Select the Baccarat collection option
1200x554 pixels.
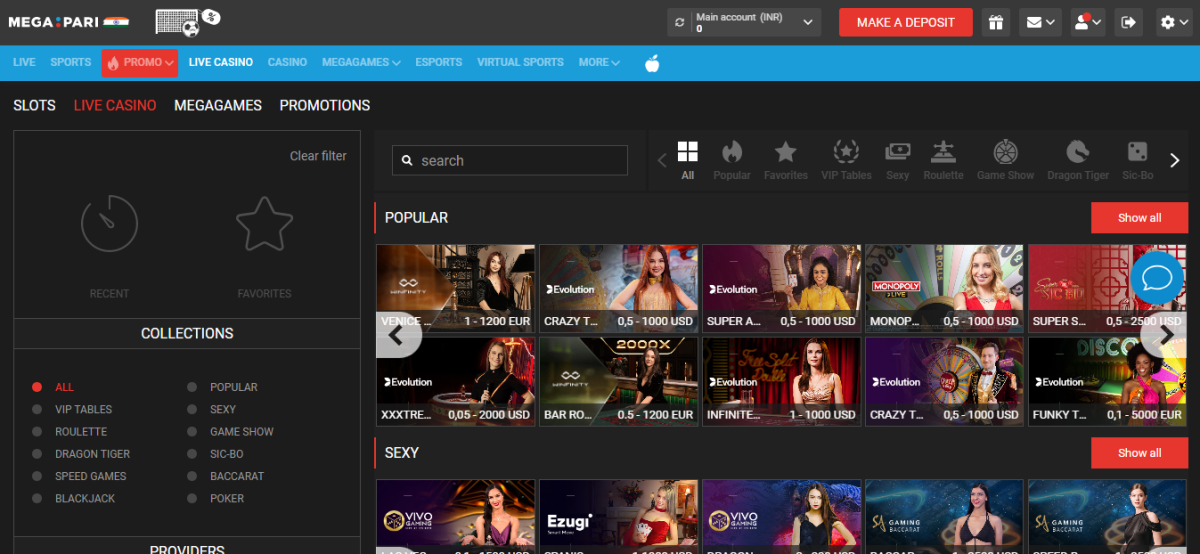236,476
